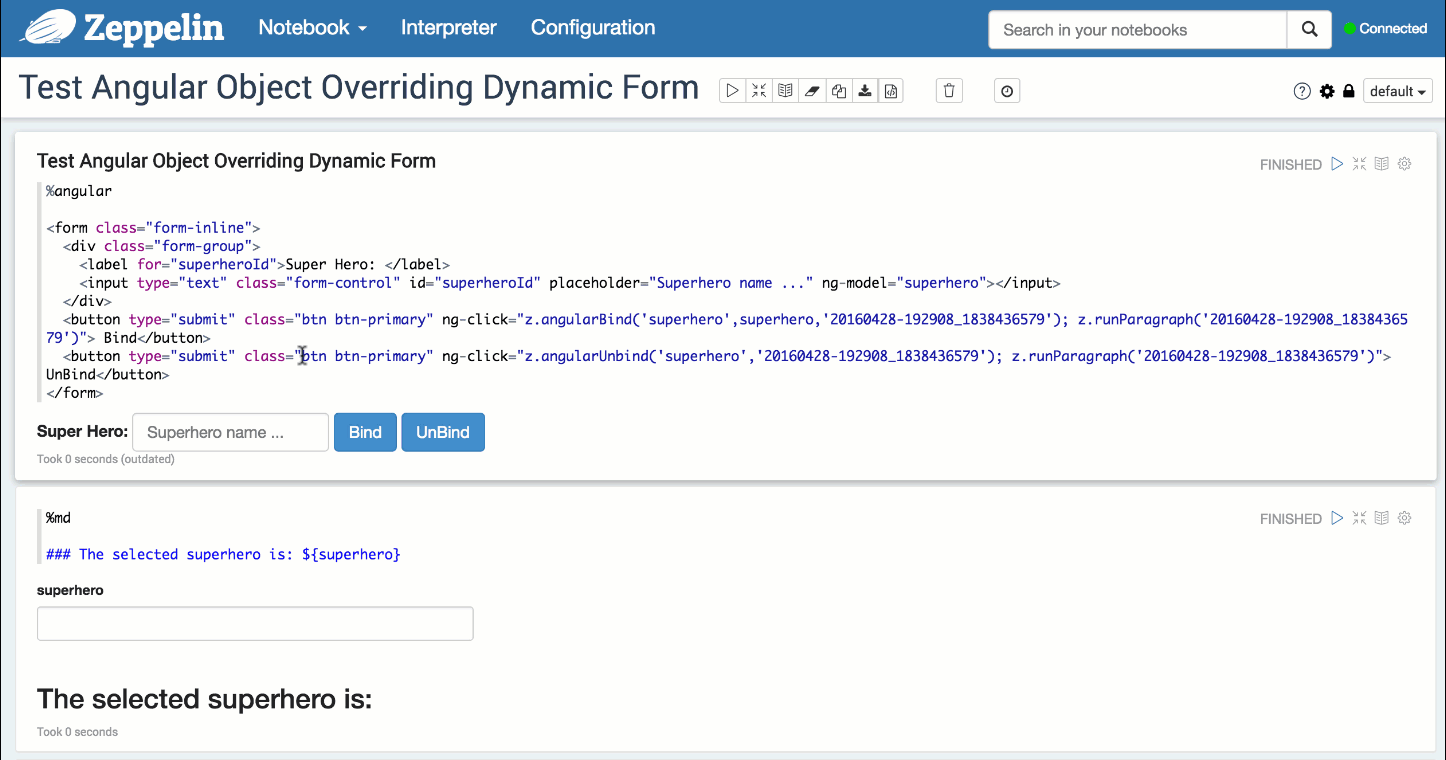This screenshot has width=1446, height=760.
Task: Toggle code editor visibility in notebook toolbar
Action: point(759,91)
